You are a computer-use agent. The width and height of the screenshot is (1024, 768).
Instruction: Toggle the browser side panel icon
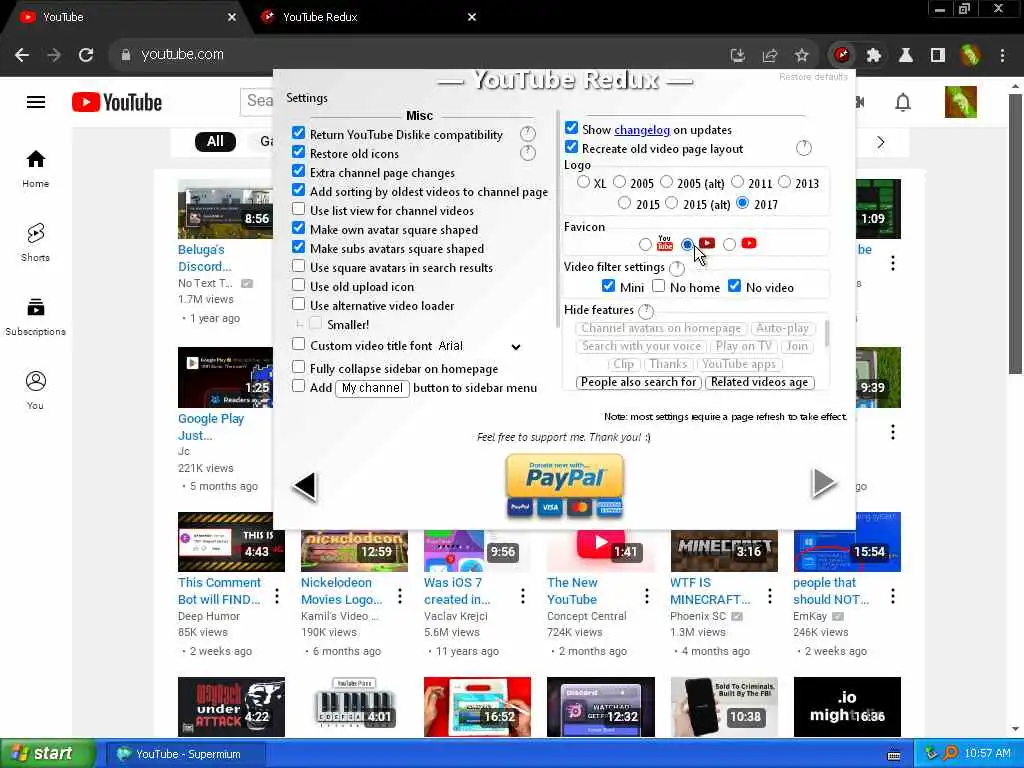[938, 55]
